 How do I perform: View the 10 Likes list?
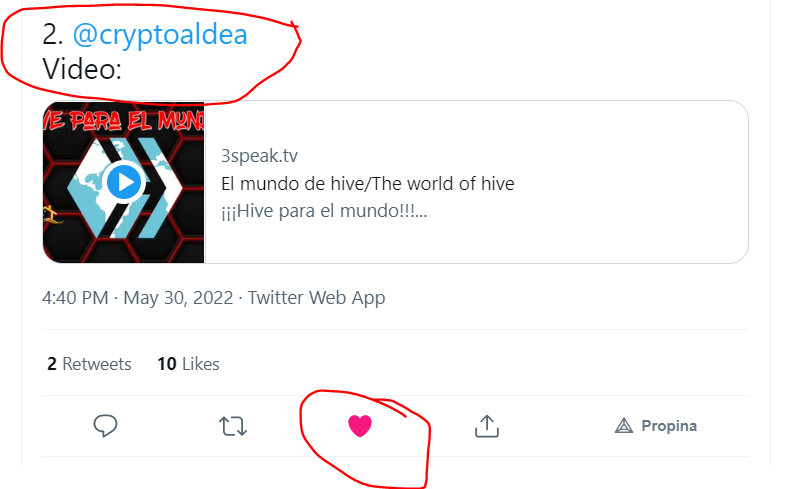(188, 364)
